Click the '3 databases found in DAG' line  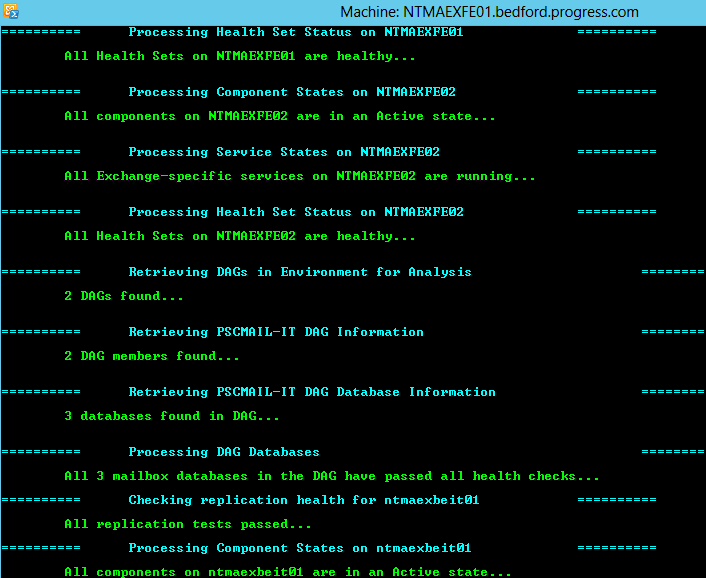click(x=171, y=416)
